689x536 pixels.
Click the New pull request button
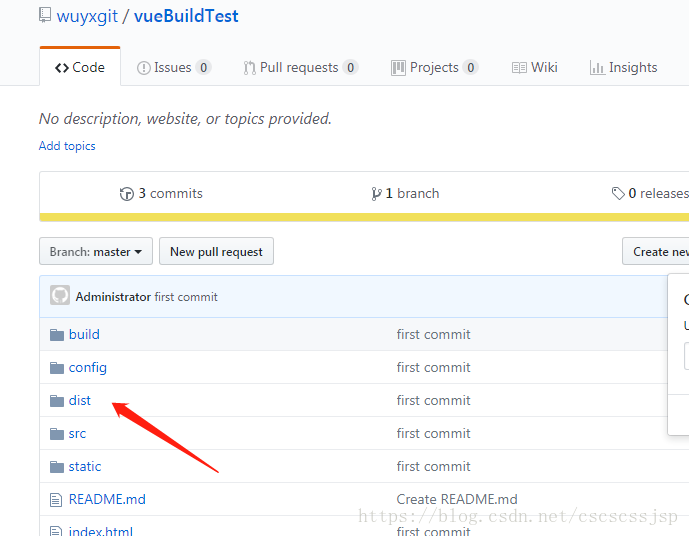216,251
